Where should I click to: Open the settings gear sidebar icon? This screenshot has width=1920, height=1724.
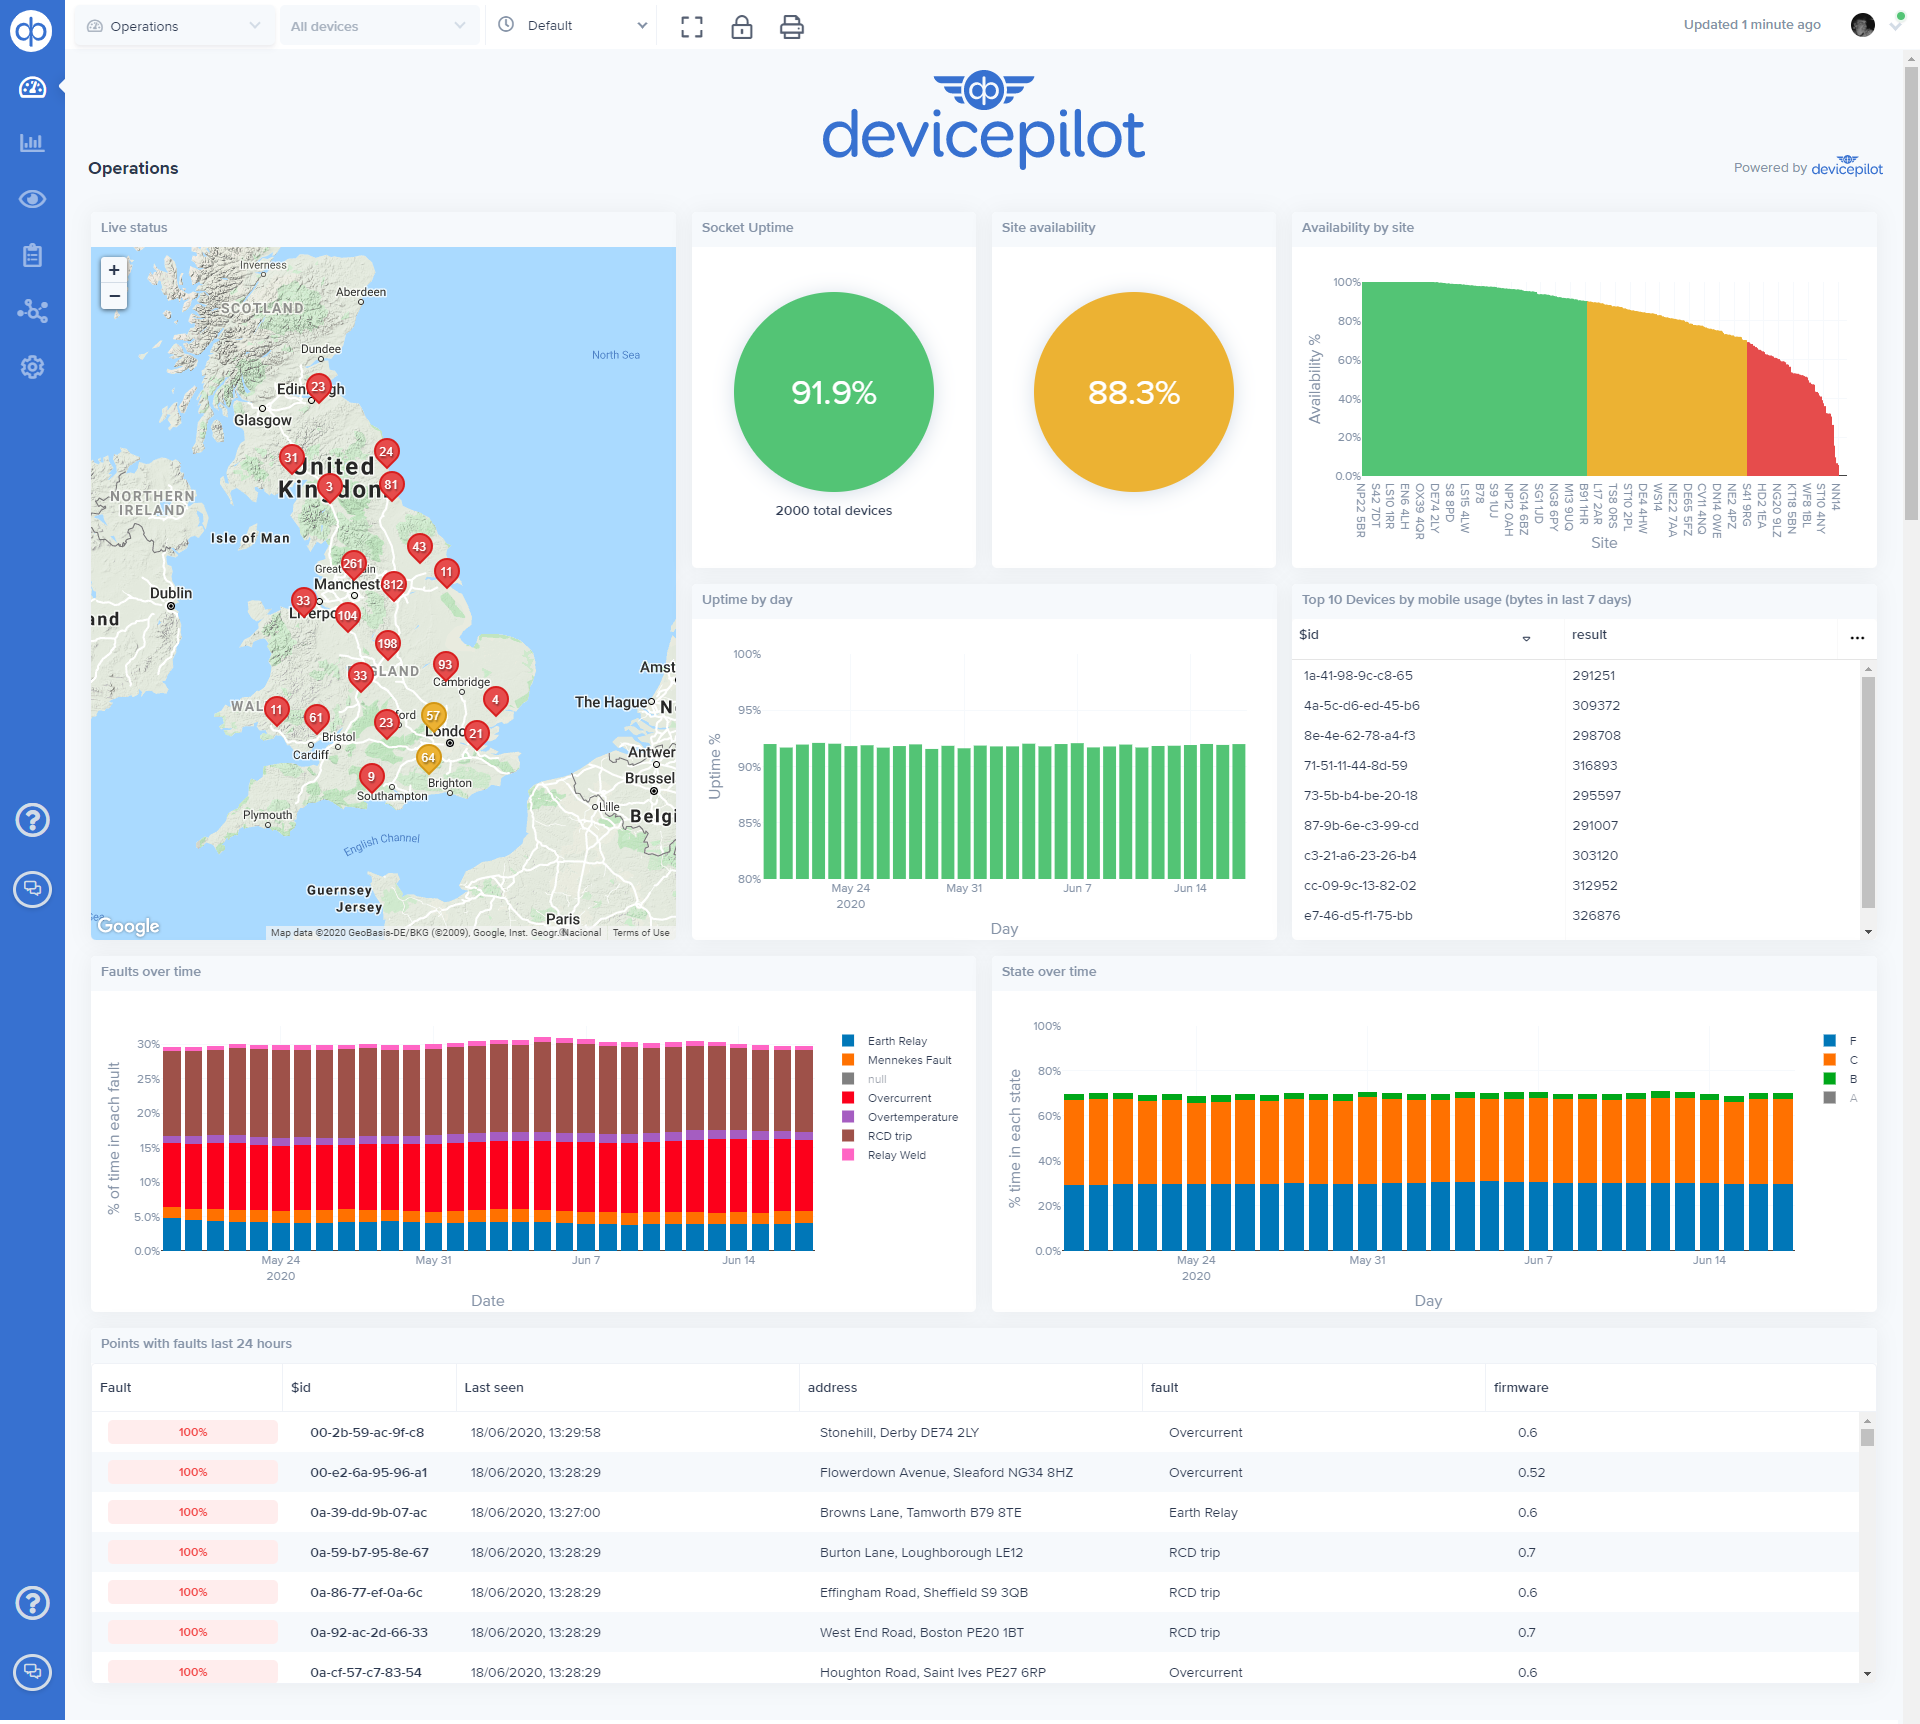point(32,367)
